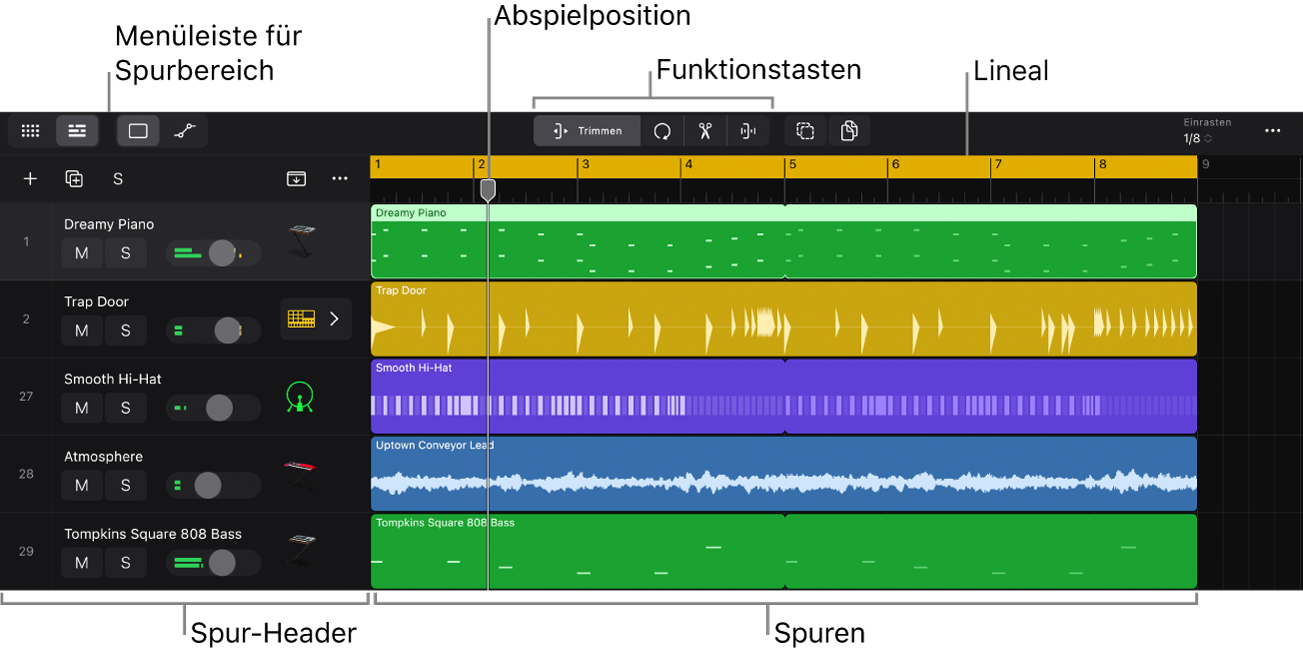Select the Dreamy Piano track name
Image resolution: width=1303 pixels, height=660 pixels.
pyautogui.click(x=109, y=224)
